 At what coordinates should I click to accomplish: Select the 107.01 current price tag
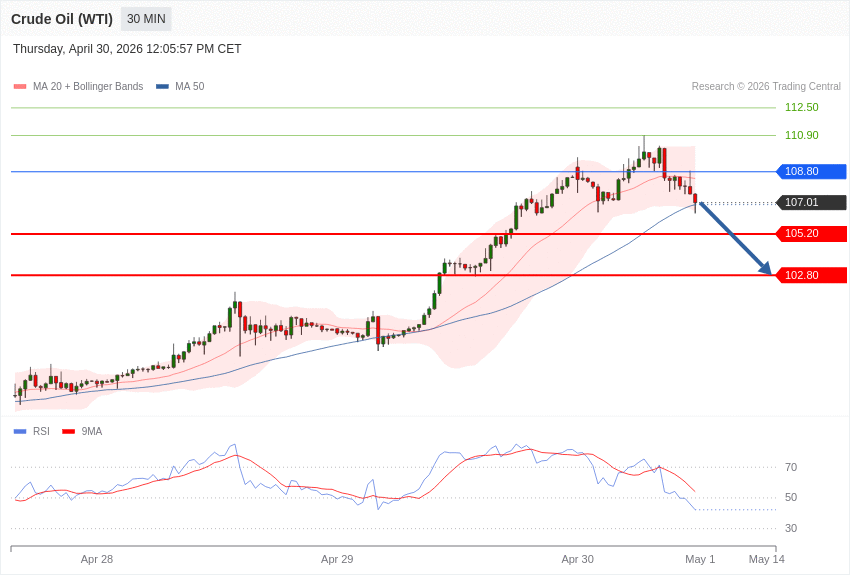(x=811, y=203)
